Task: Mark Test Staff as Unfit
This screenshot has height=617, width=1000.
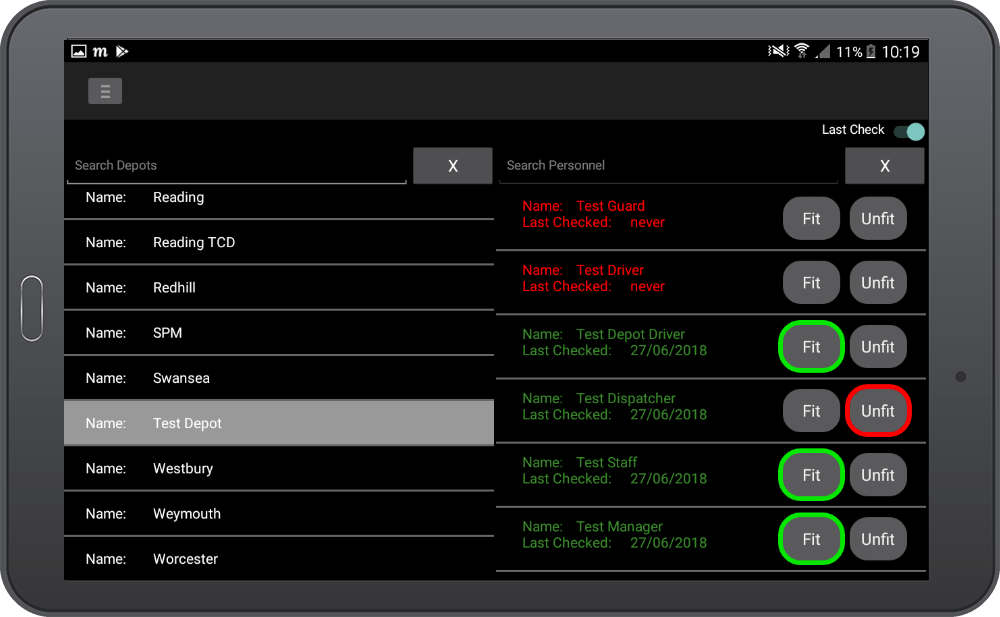Action: pyautogui.click(x=878, y=475)
